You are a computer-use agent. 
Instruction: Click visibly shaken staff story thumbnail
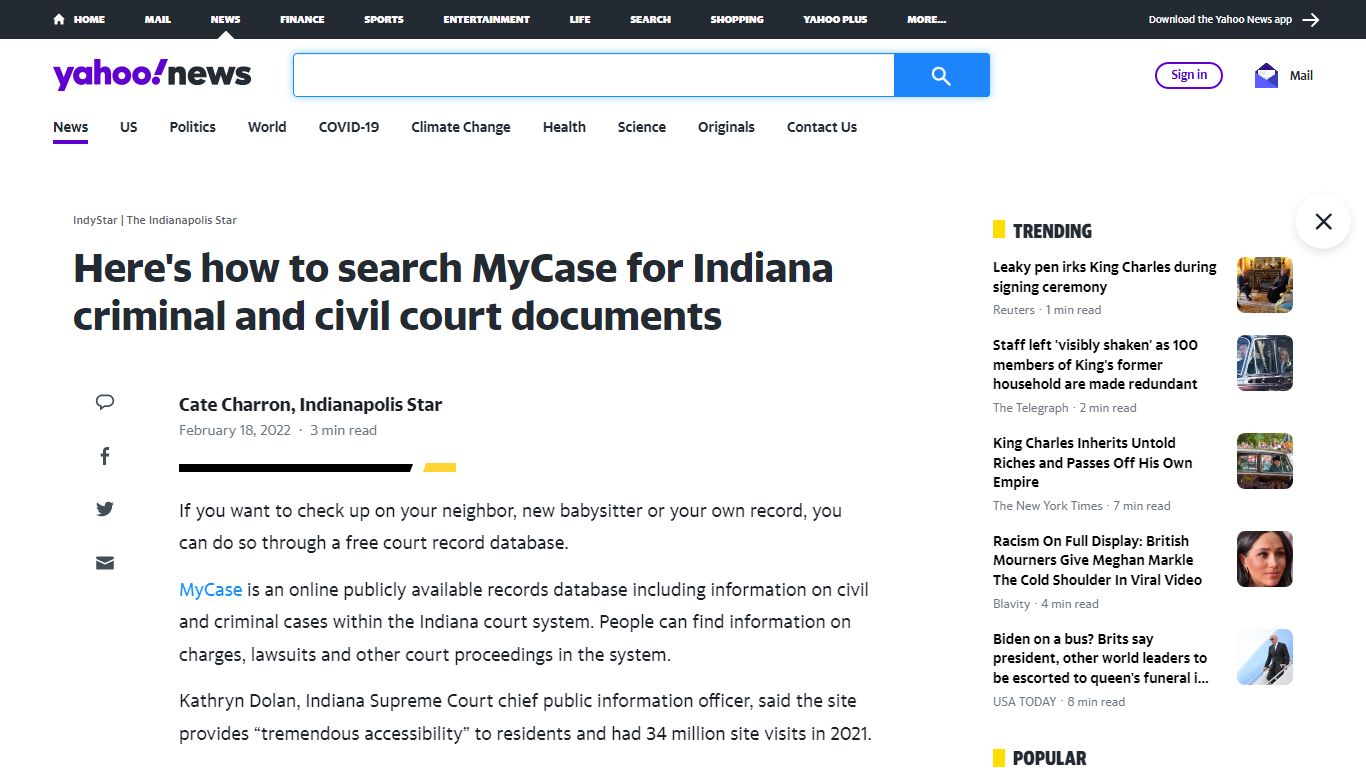click(x=1265, y=363)
